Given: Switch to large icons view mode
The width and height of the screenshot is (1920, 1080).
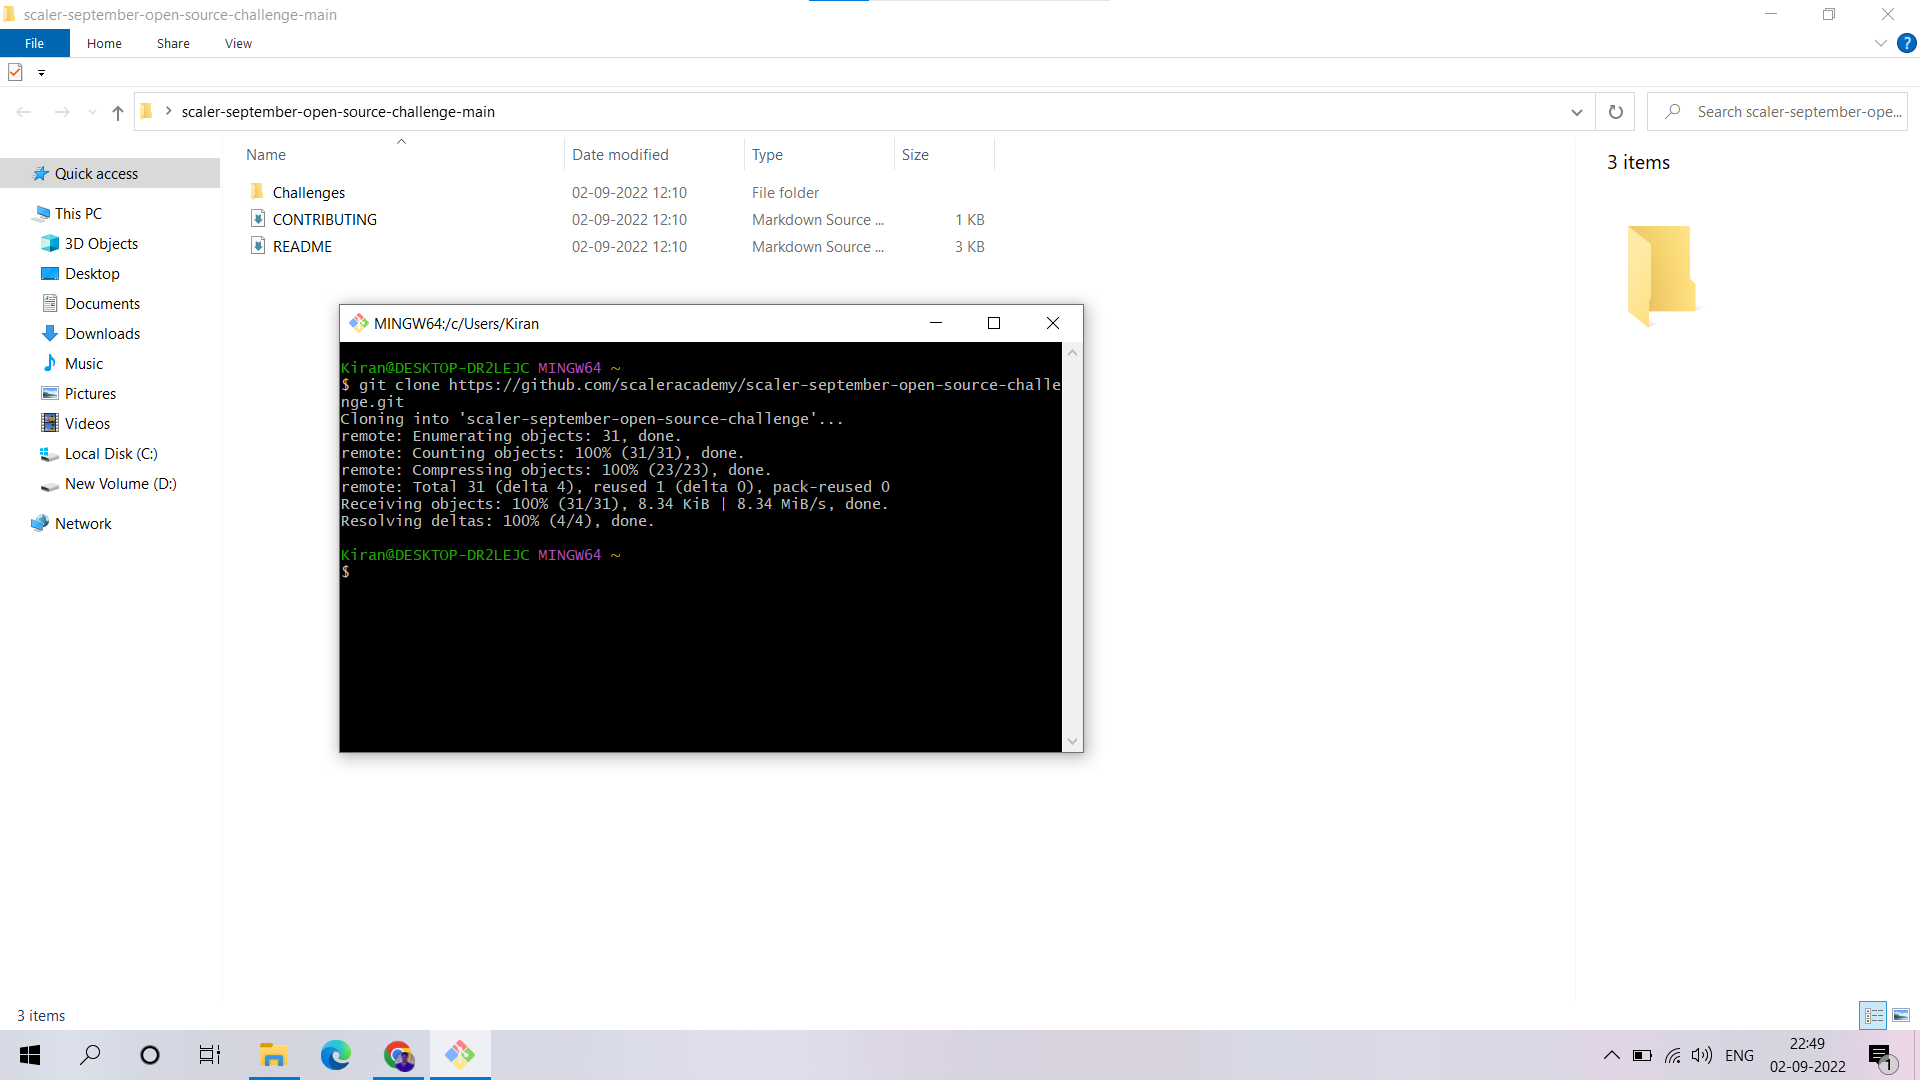Looking at the screenshot, I should [1901, 1015].
